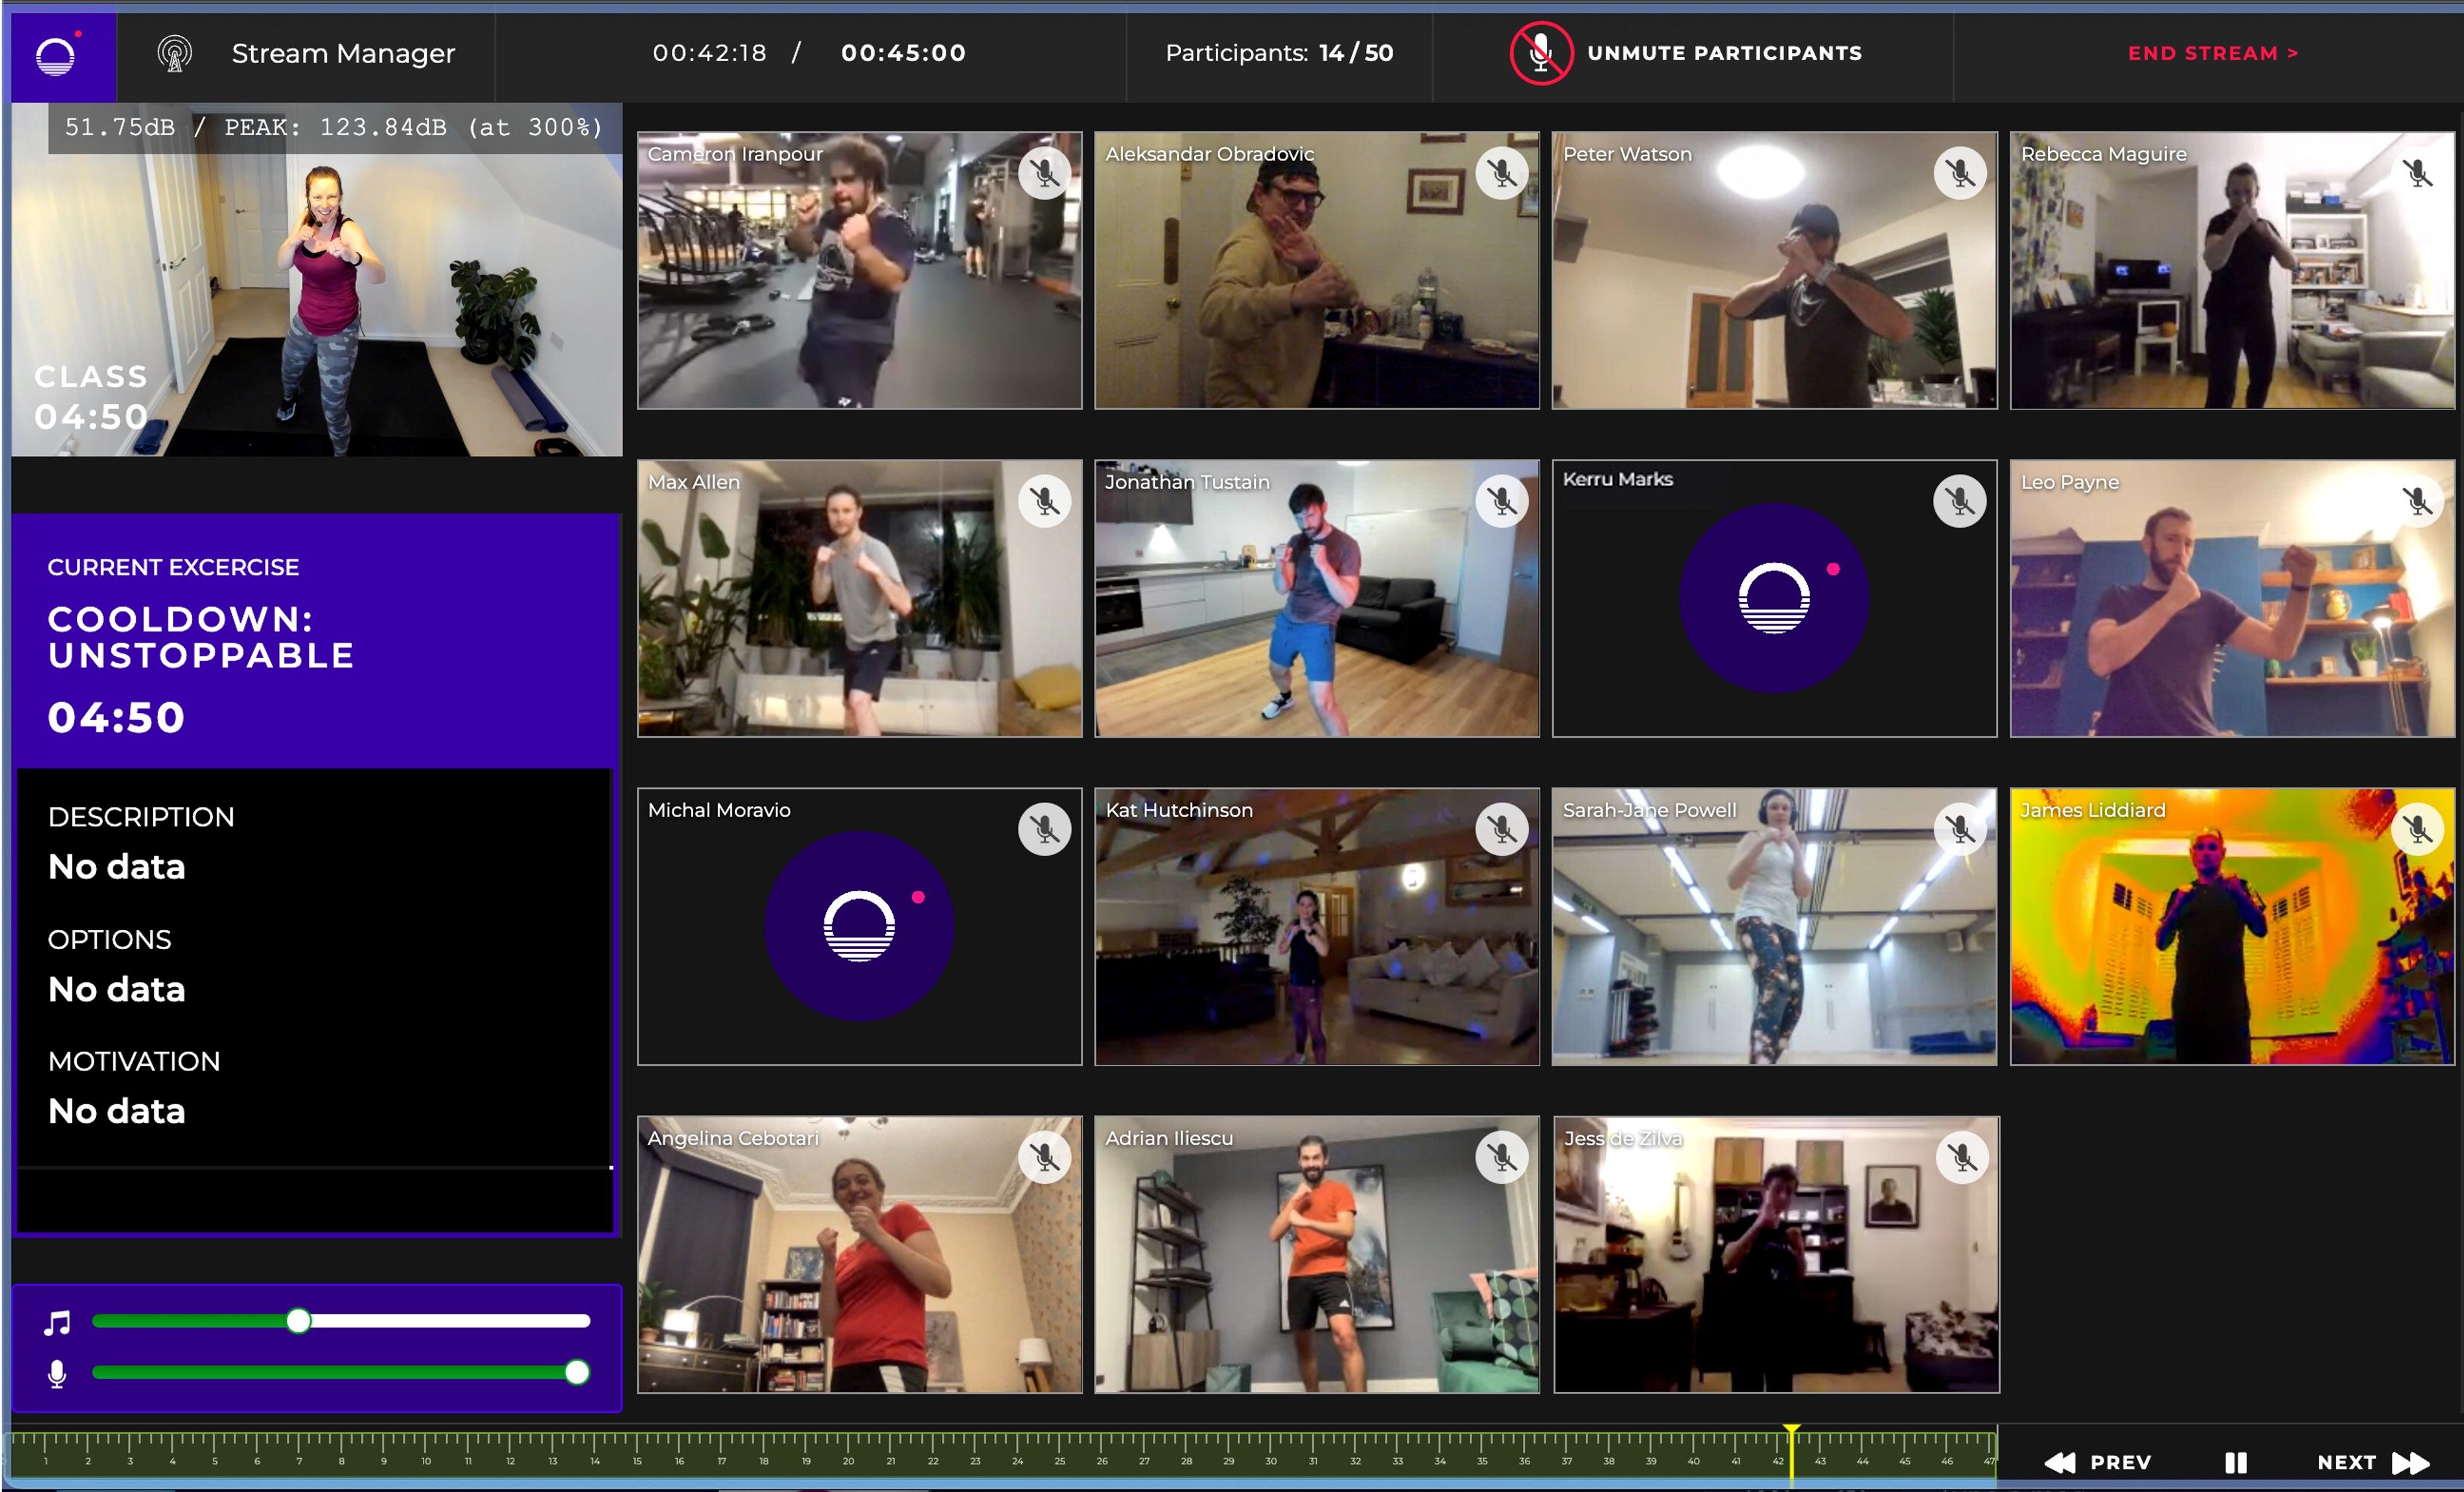Image resolution: width=2464 pixels, height=1492 pixels.
Task: Click the Stream Manager title
Action: 343,53
